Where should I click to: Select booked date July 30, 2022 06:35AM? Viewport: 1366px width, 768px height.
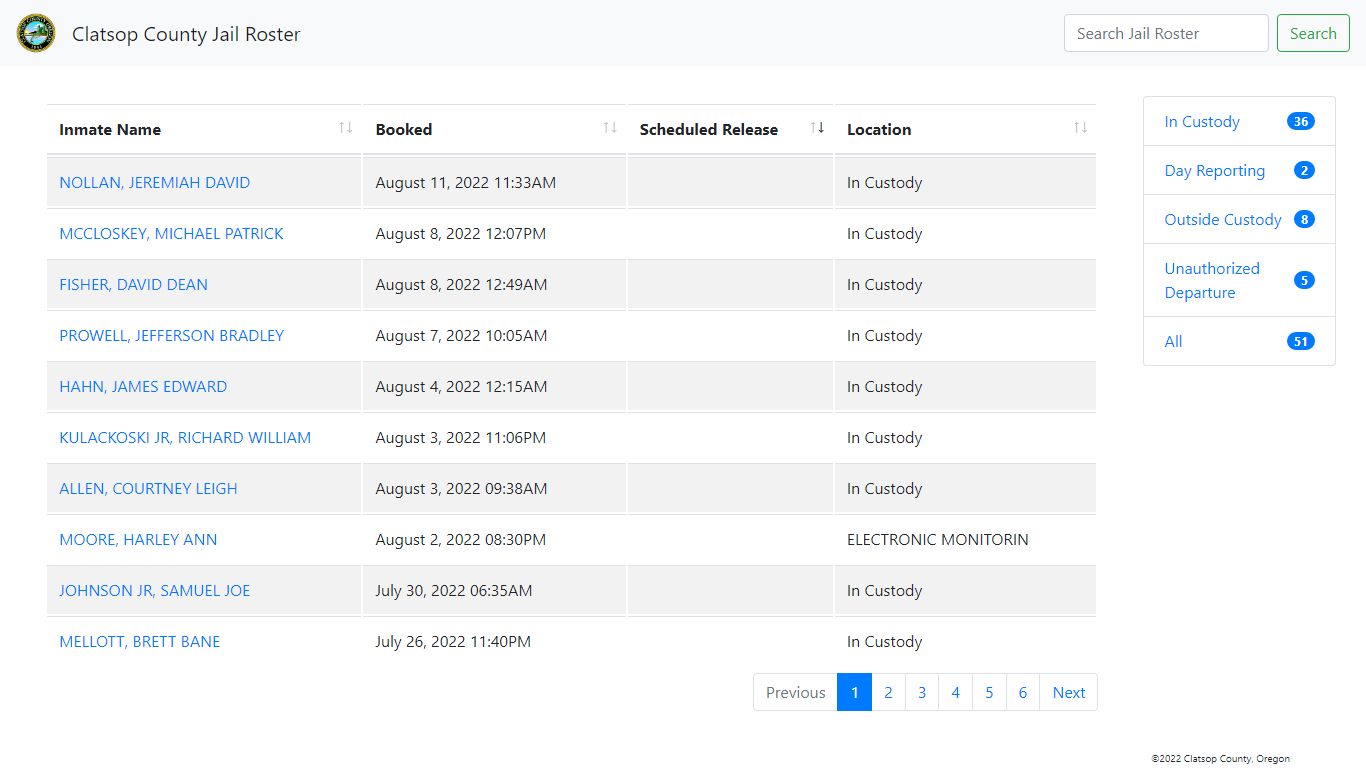[x=454, y=591]
